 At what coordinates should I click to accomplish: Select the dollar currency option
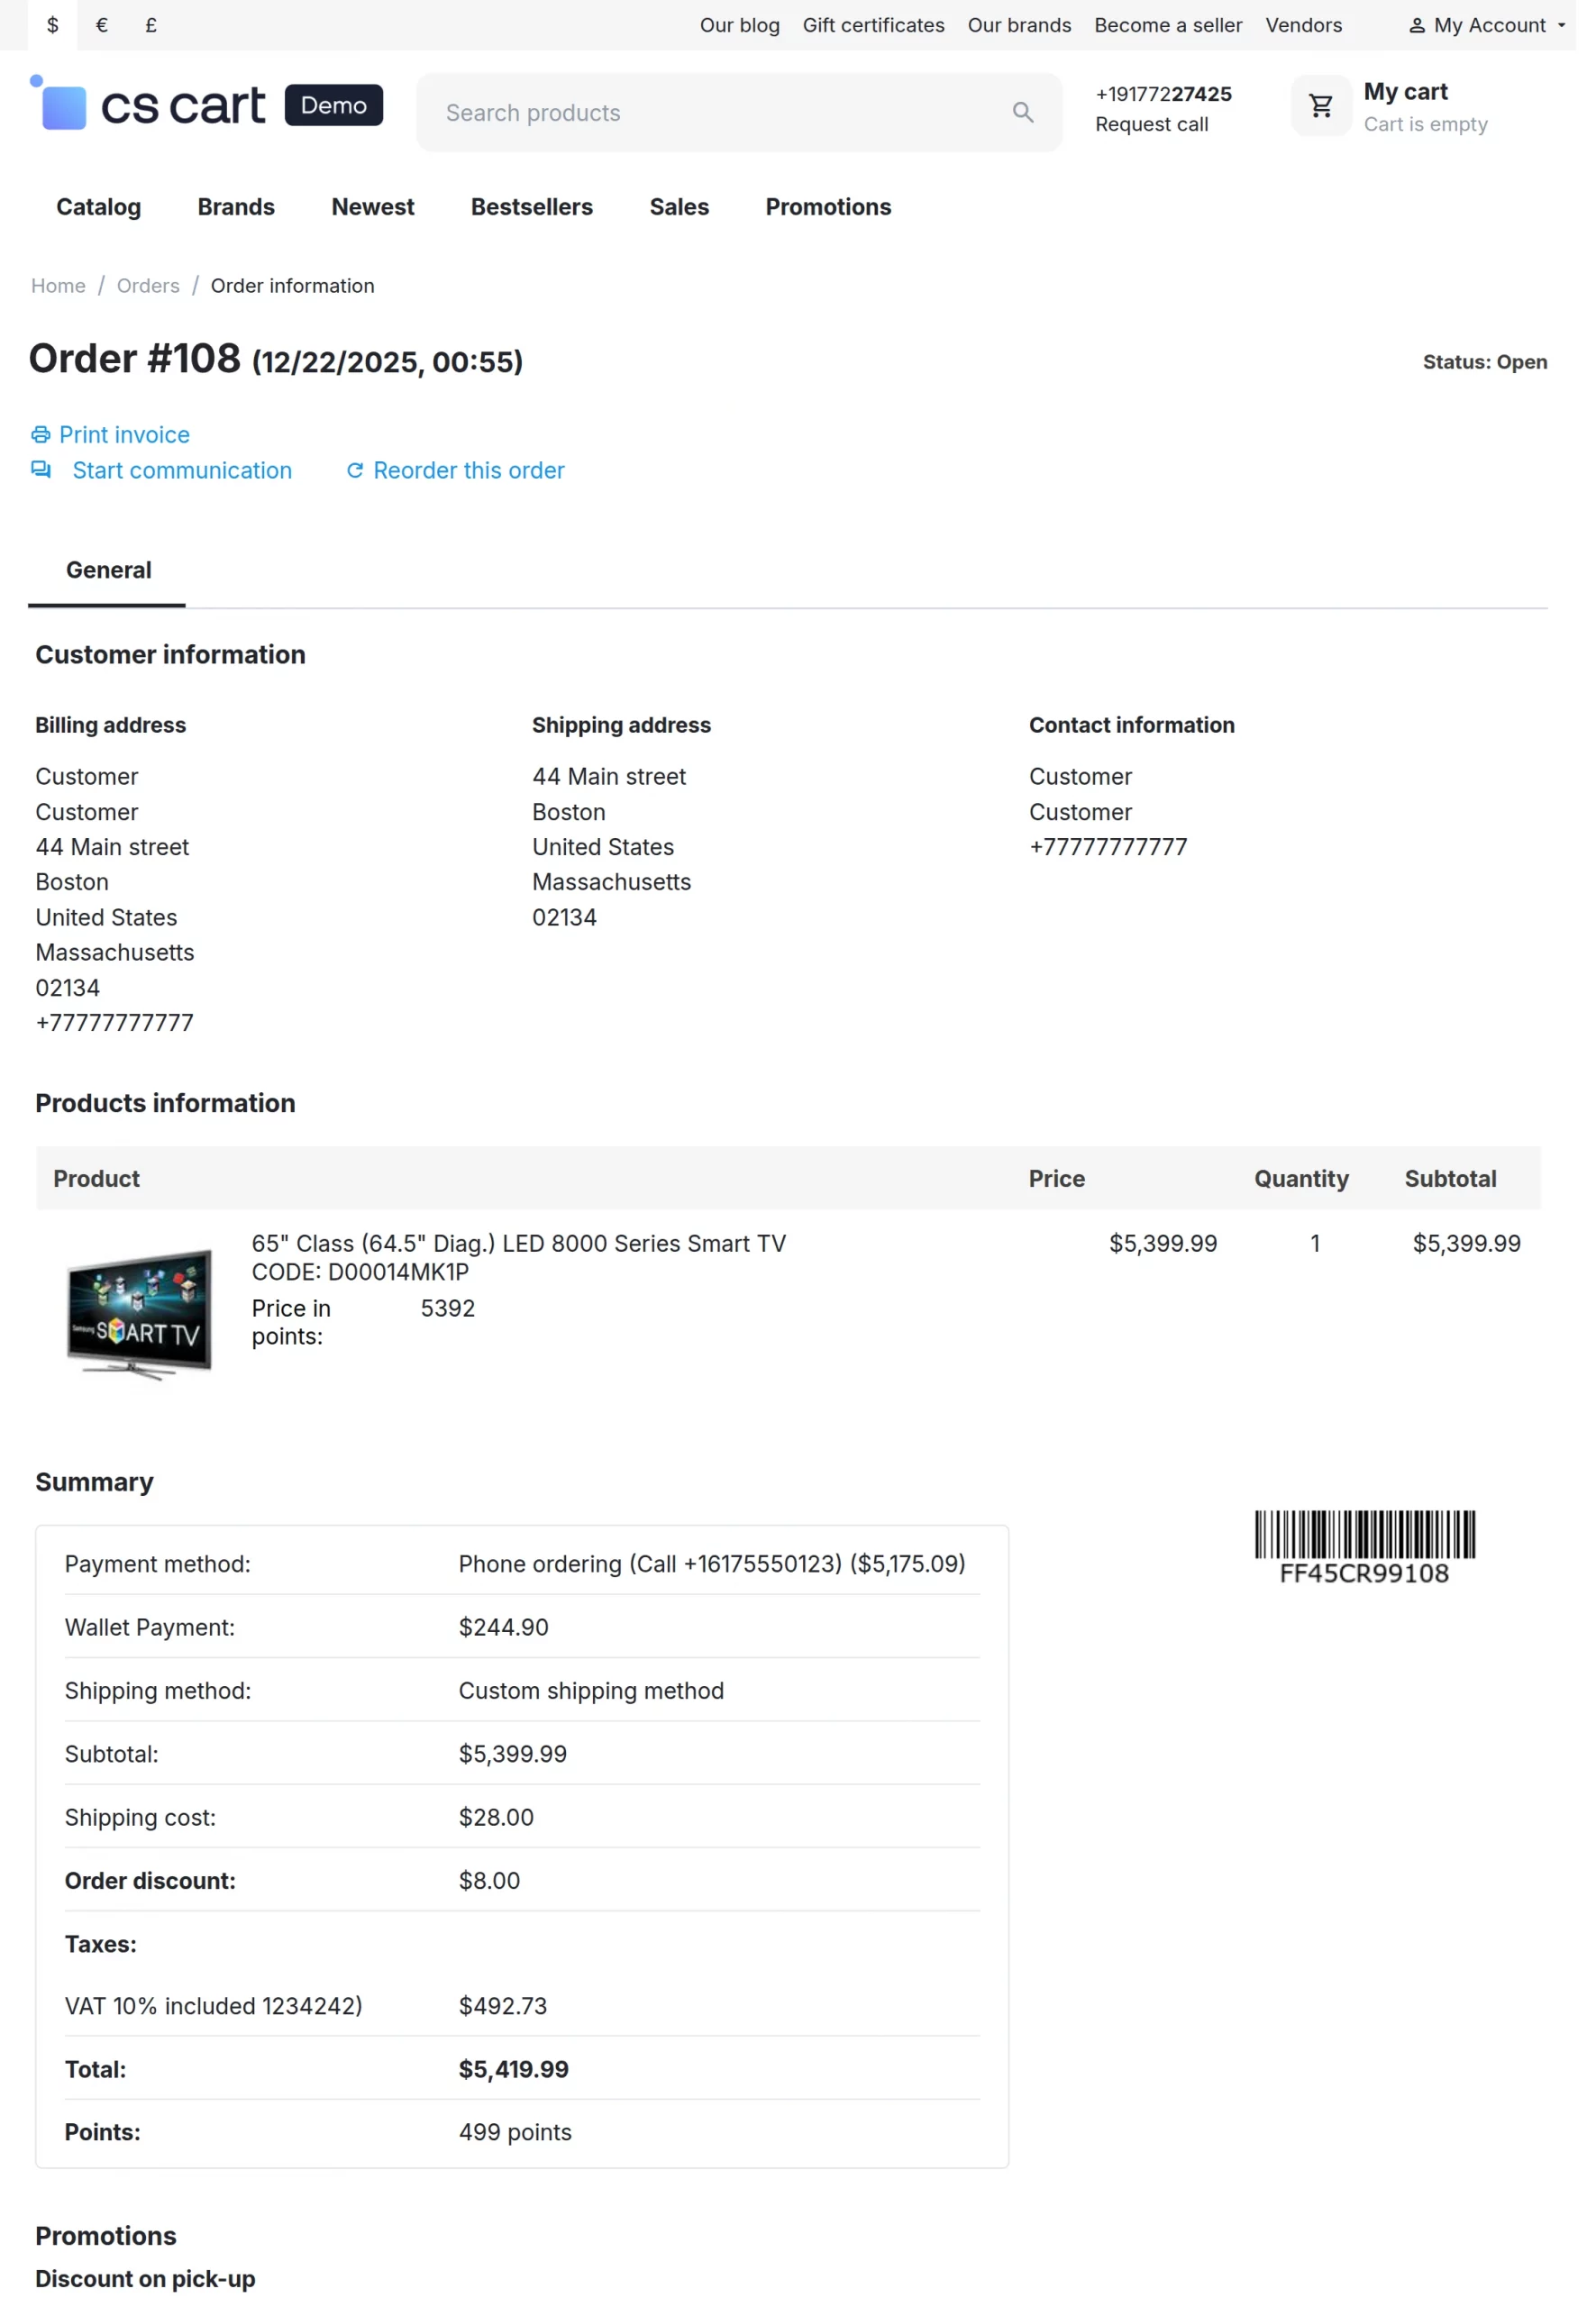click(52, 25)
